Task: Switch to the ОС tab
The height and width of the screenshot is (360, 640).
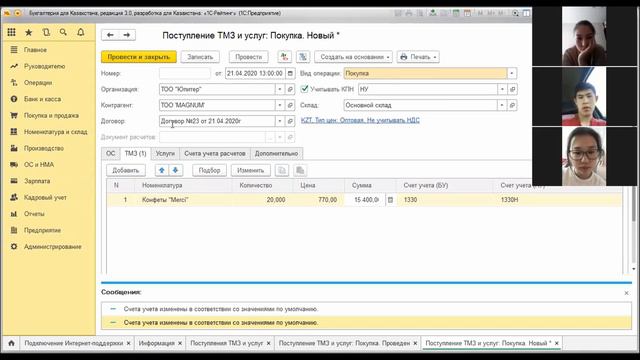Action: click(110, 153)
